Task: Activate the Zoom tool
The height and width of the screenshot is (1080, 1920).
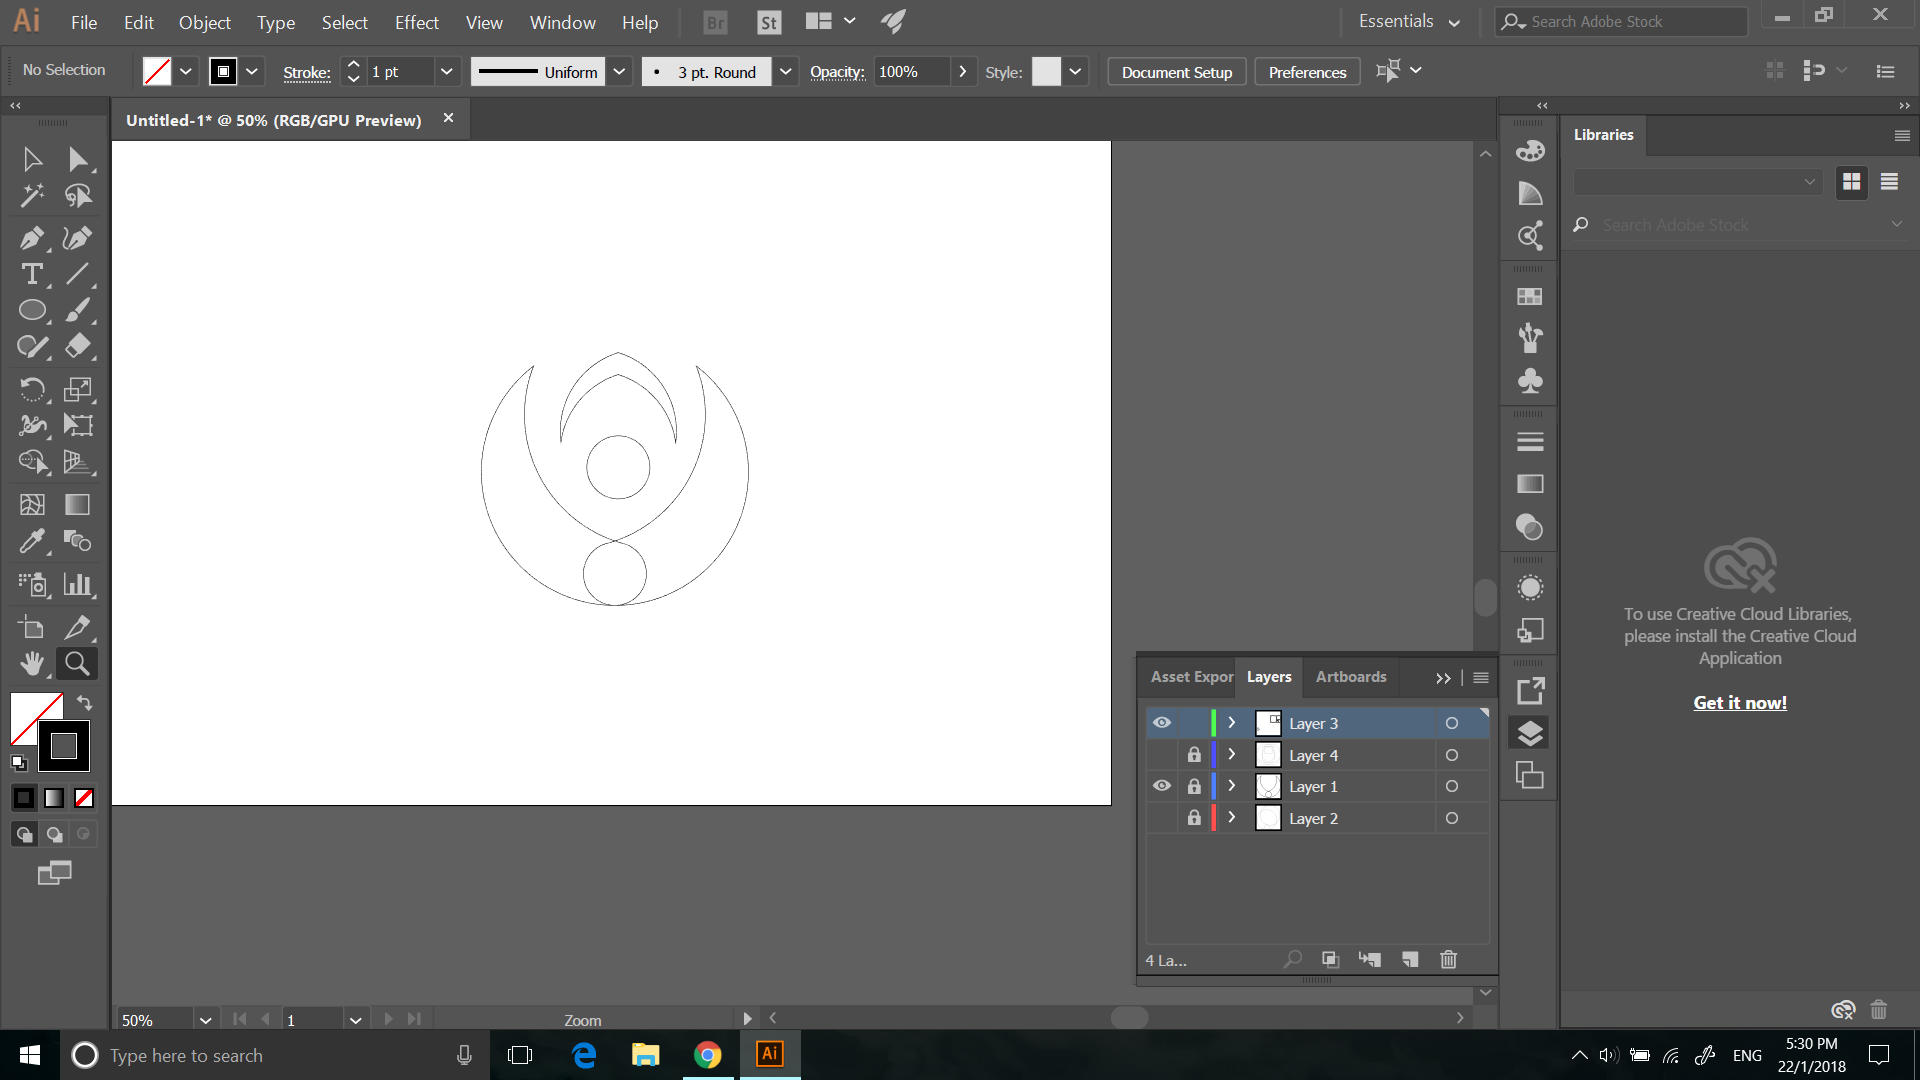Action: coord(77,663)
